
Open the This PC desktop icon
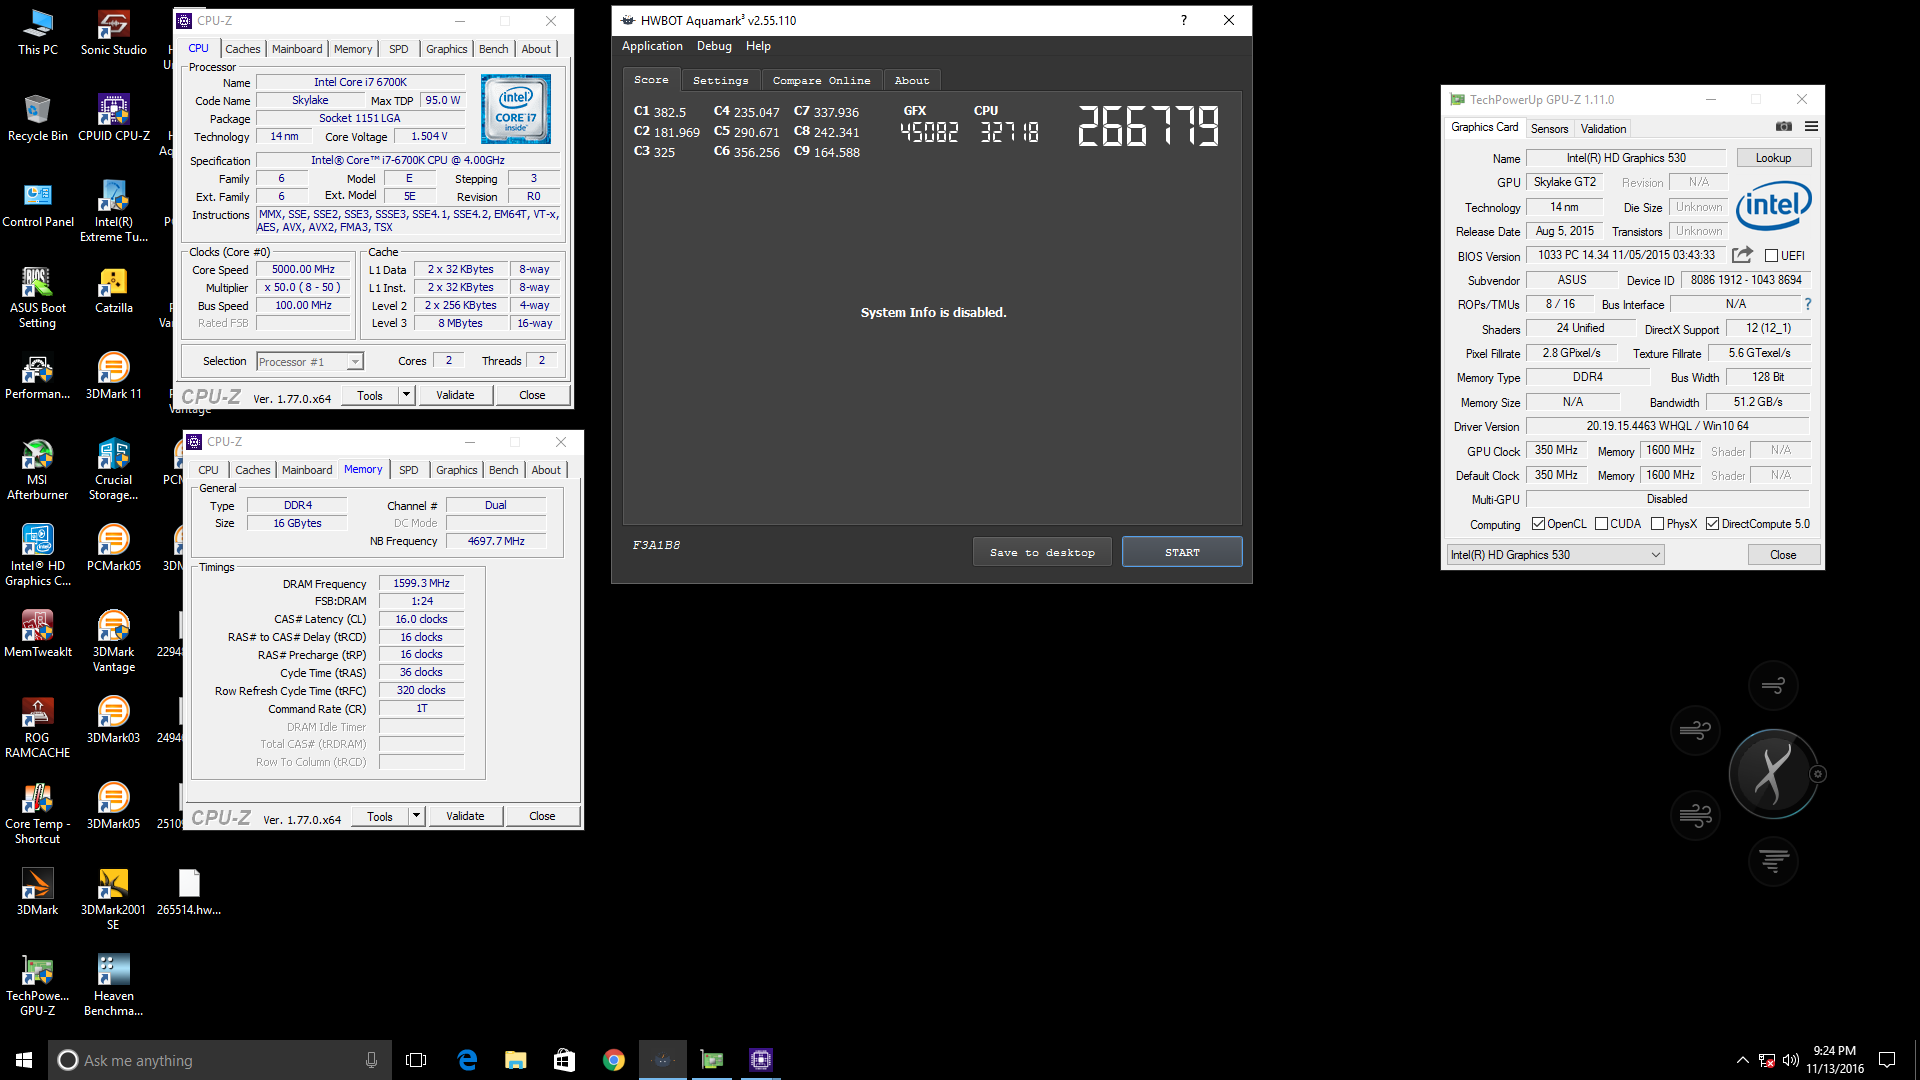pyautogui.click(x=38, y=32)
